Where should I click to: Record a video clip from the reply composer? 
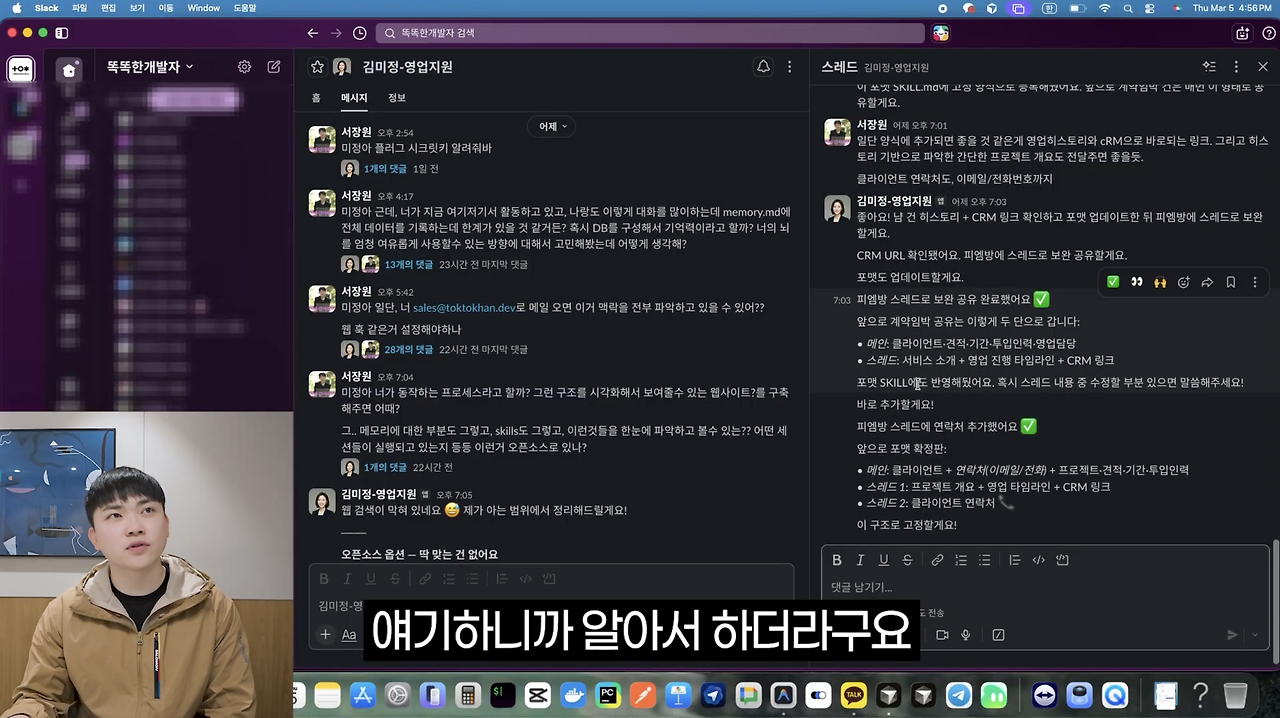point(942,635)
